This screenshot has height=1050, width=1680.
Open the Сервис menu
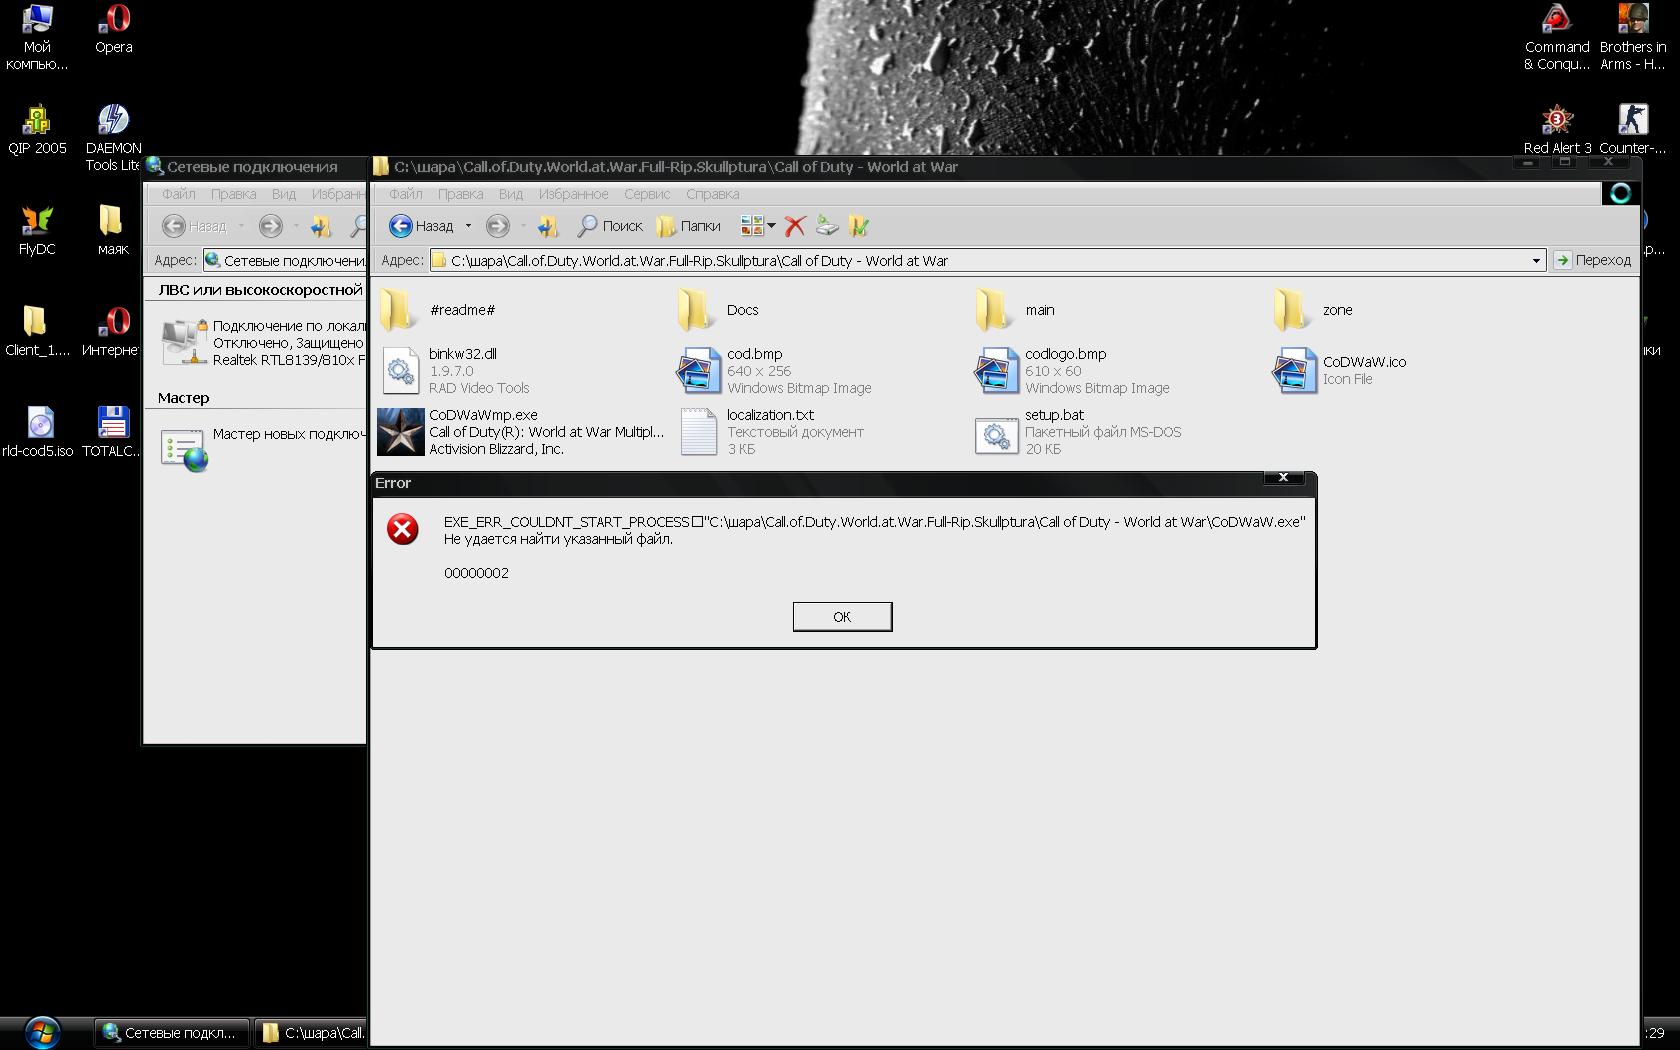tap(647, 194)
